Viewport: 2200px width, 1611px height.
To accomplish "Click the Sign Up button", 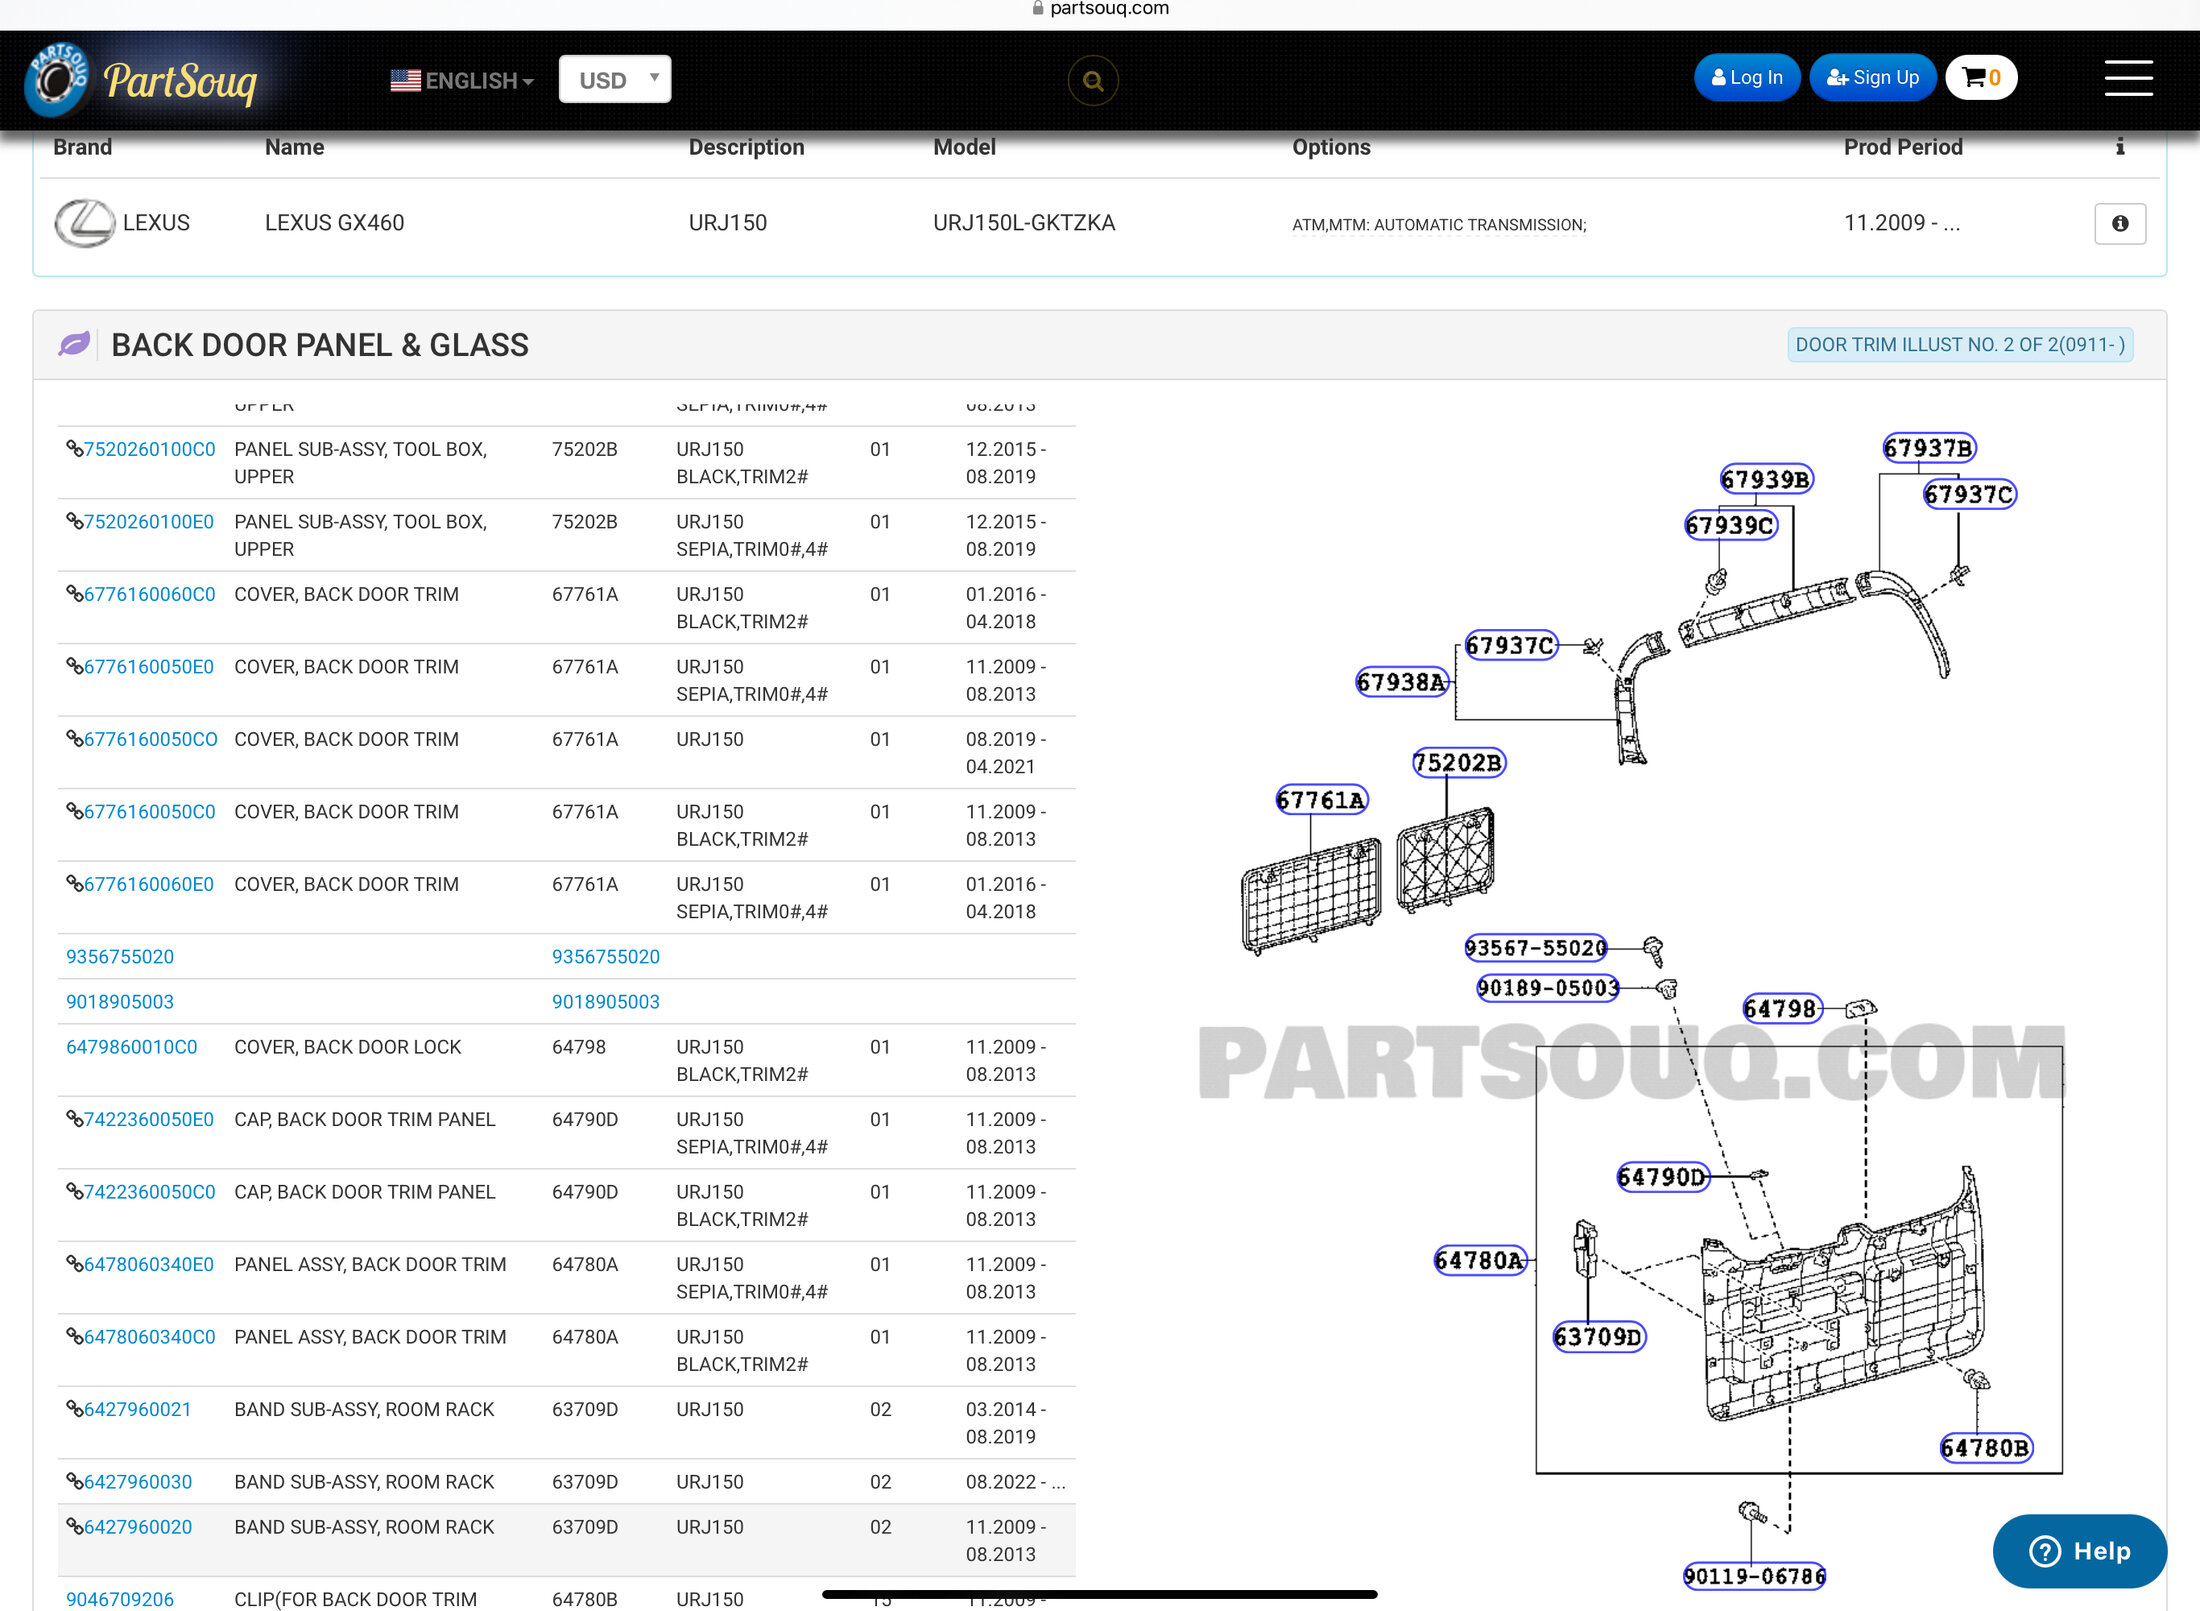I will 1872,77.
